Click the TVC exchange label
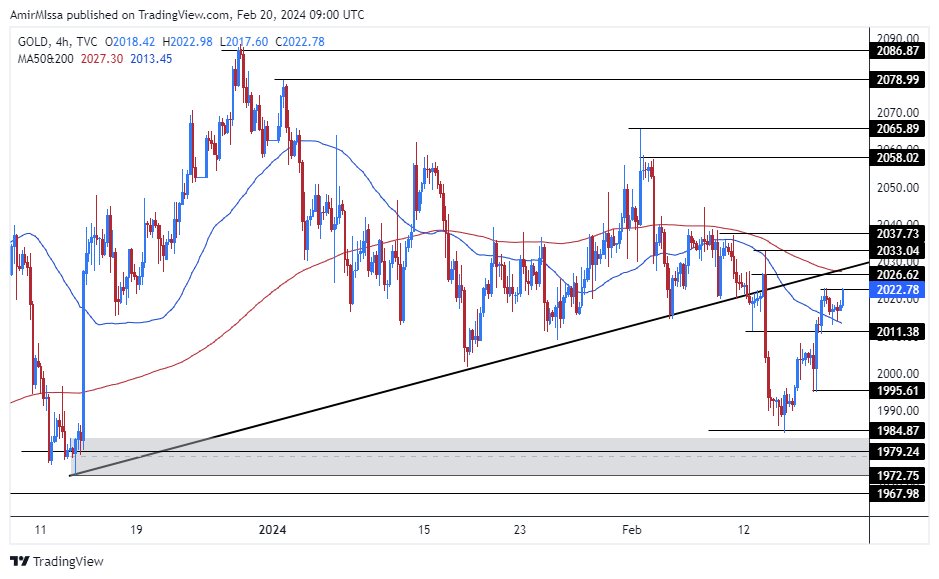Screen dimensions: 939x579 click(x=87, y=42)
